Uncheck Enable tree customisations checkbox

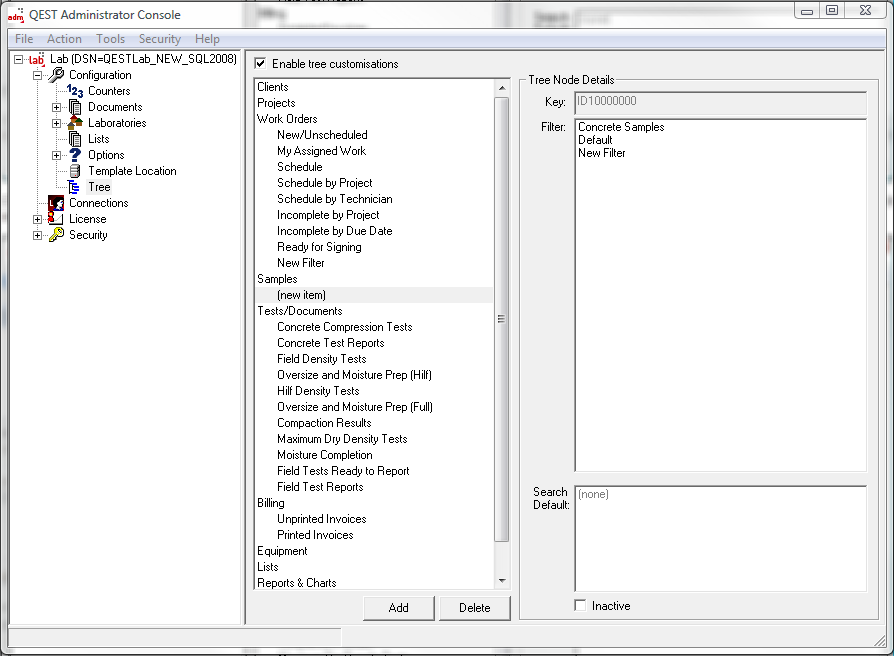pyautogui.click(x=261, y=64)
